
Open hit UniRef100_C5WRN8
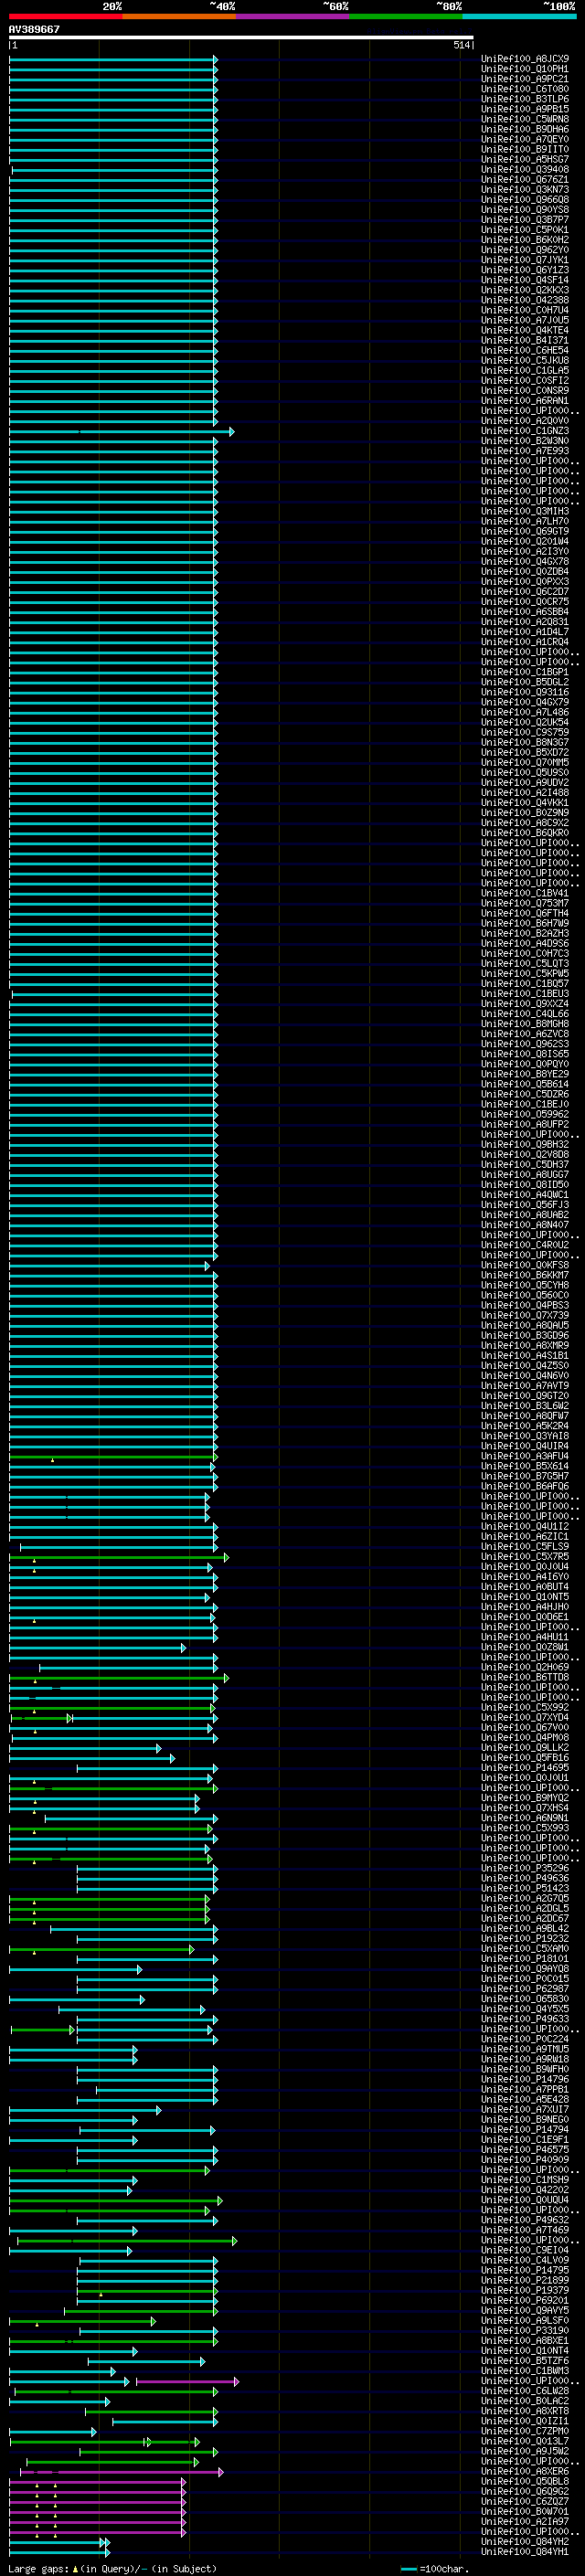coord(525,119)
